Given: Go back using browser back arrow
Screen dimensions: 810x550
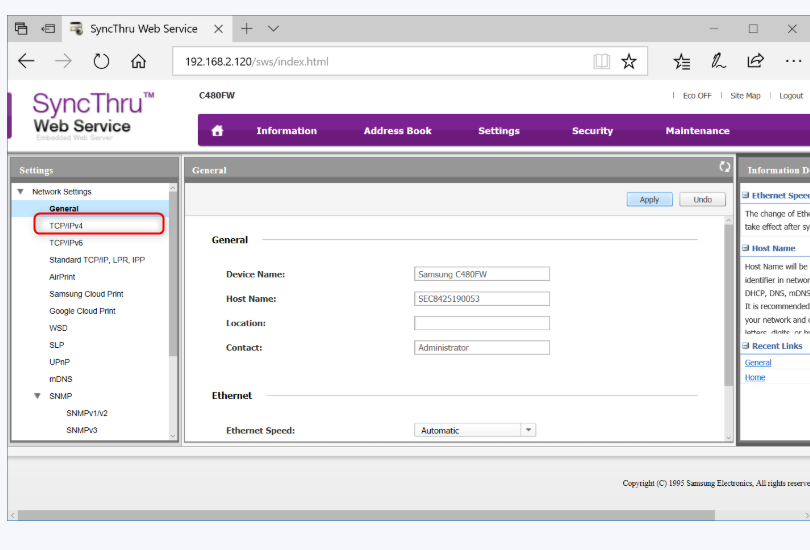Looking at the screenshot, I should click(x=26, y=61).
